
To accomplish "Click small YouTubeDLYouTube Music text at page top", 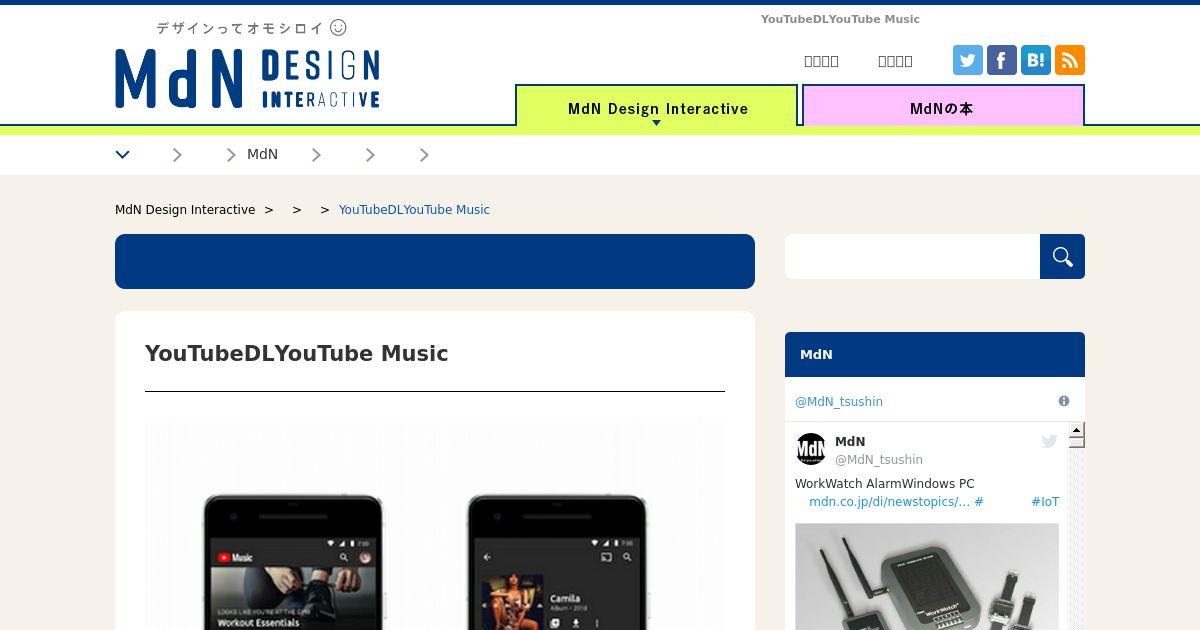I will [x=840, y=19].
